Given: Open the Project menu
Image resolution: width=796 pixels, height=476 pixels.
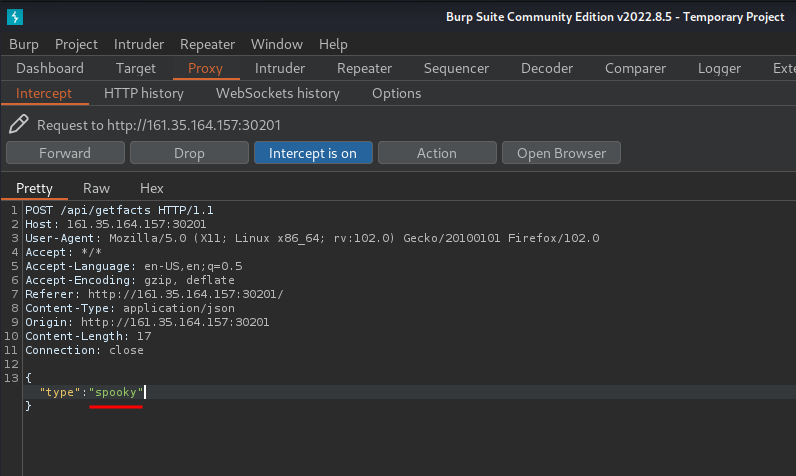Looking at the screenshot, I should click(76, 45).
